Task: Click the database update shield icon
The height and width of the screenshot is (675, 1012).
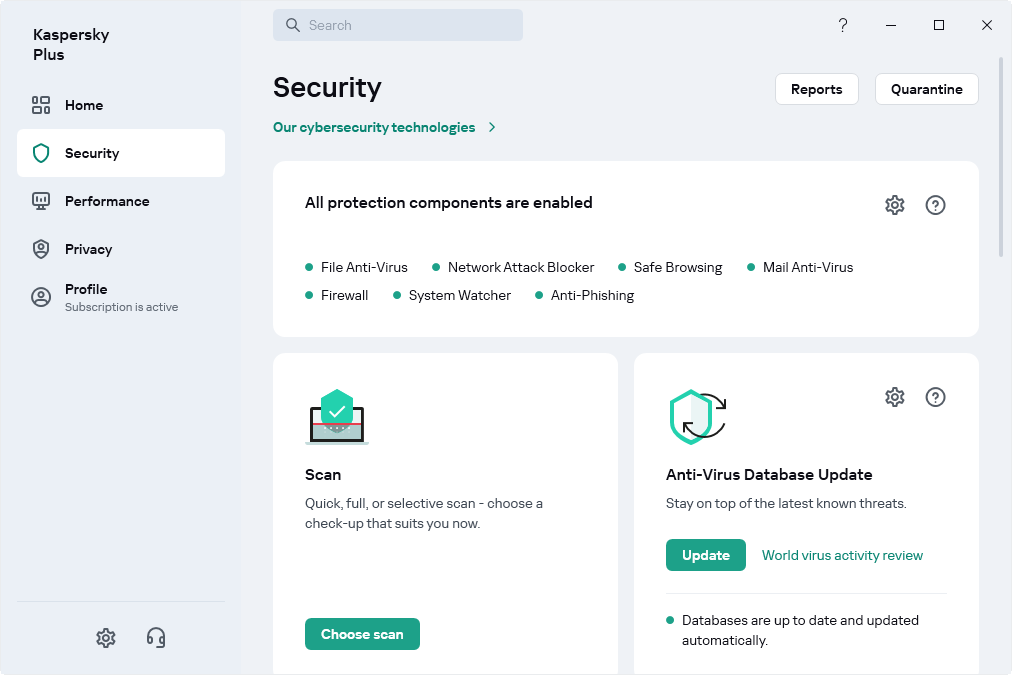Action: [697, 417]
